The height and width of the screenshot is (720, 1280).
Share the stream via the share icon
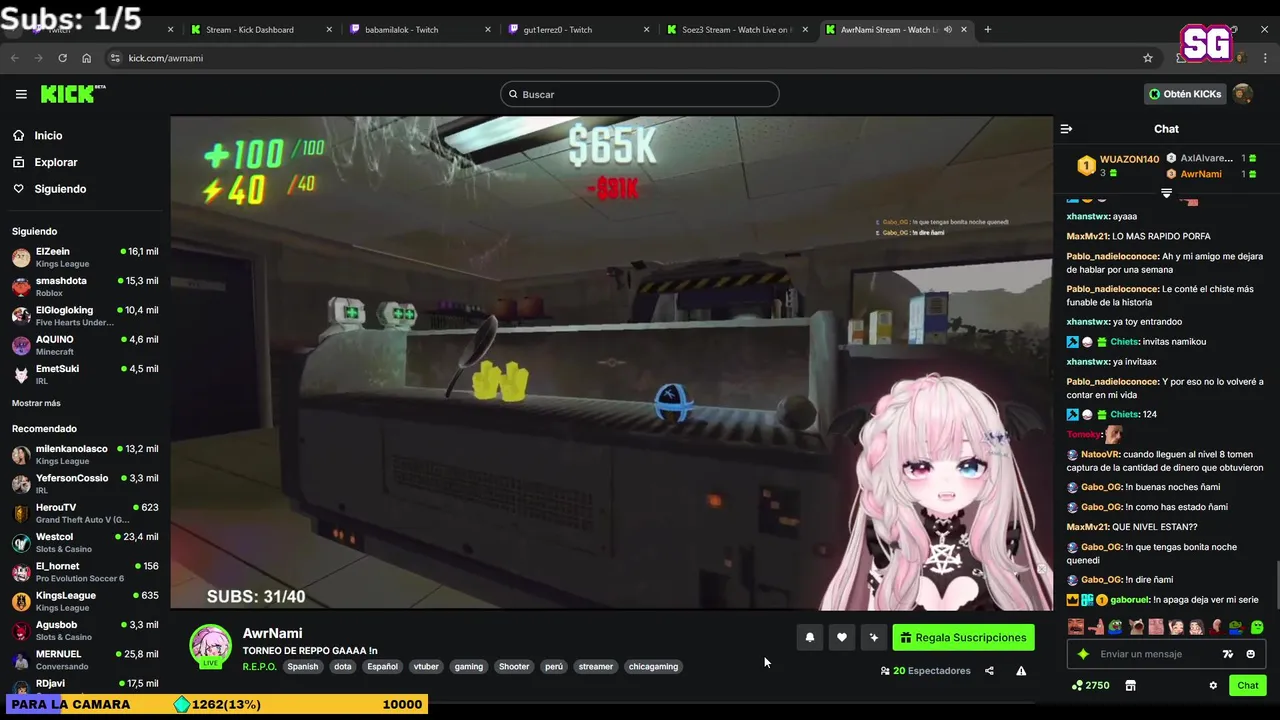tap(989, 671)
